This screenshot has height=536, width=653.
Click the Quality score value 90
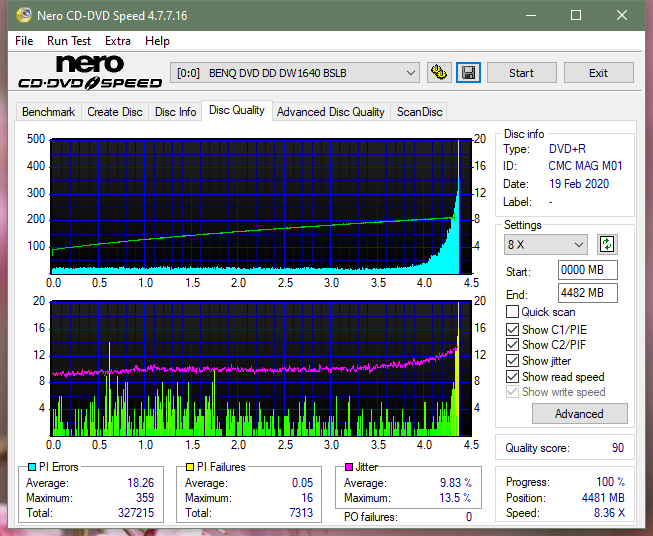pyautogui.click(x=618, y=448)
